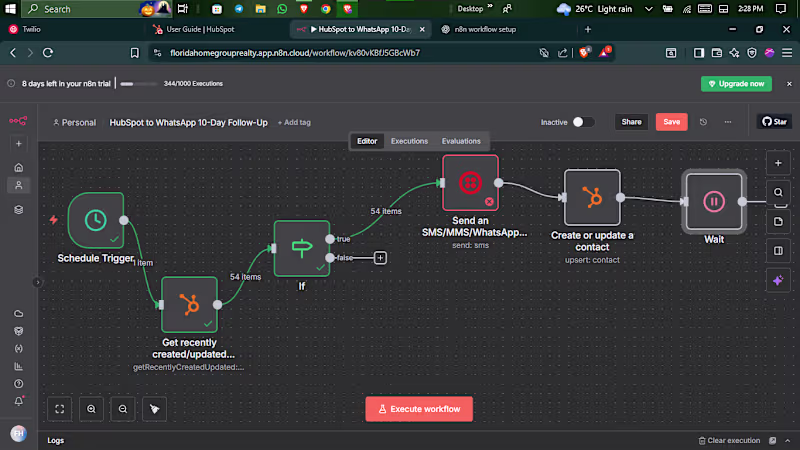Viewport: 800px width, 450px height.
Task: Open the templates box icon
Action: coord(18,331)
